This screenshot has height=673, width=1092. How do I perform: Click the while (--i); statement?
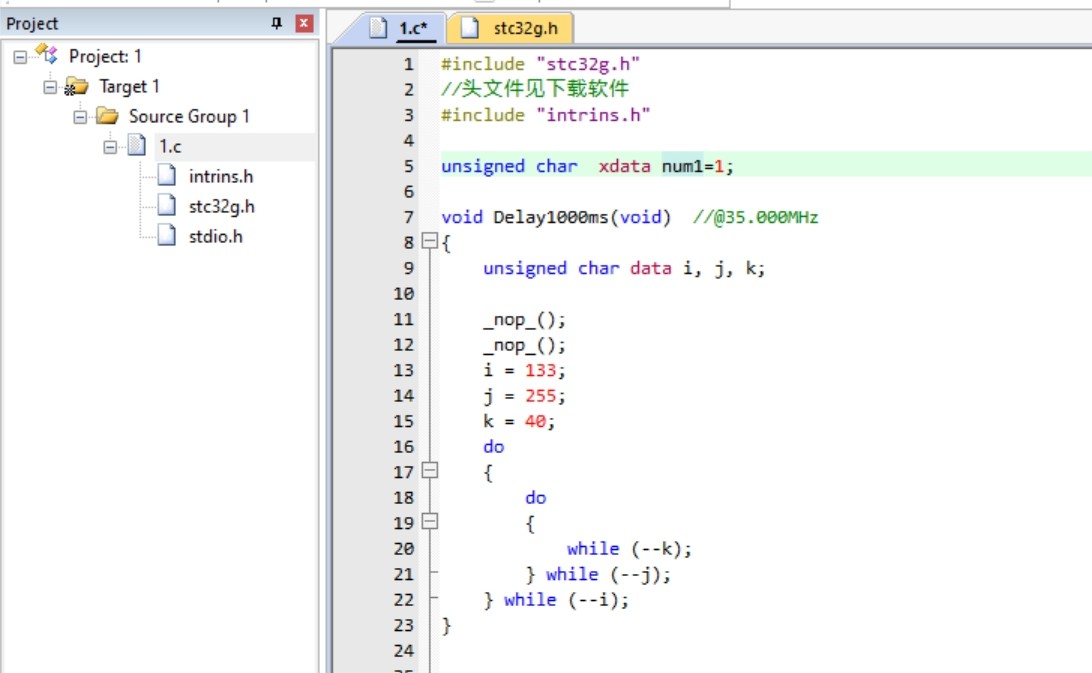click(x=567, y=600)
